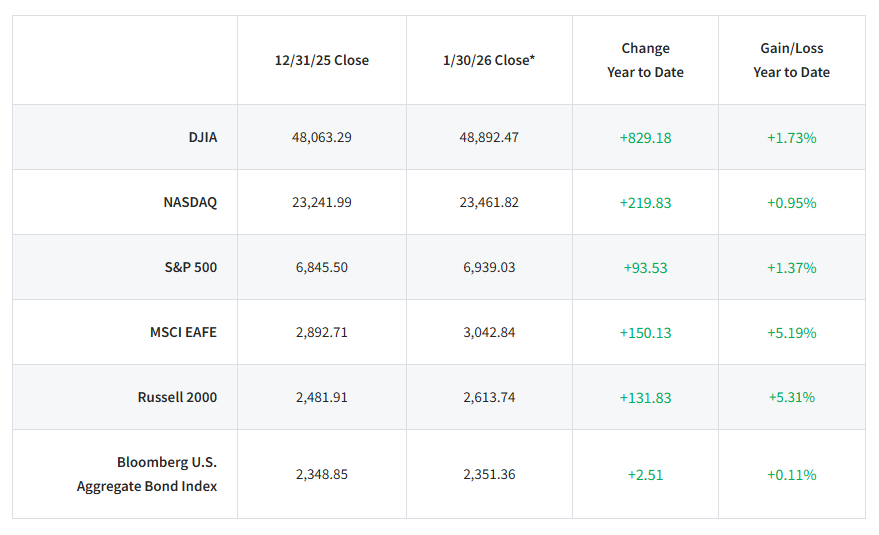The image size is (879, 535).
Task: Select the bond index gain +0.11%
Action: (x=791, y=474)
